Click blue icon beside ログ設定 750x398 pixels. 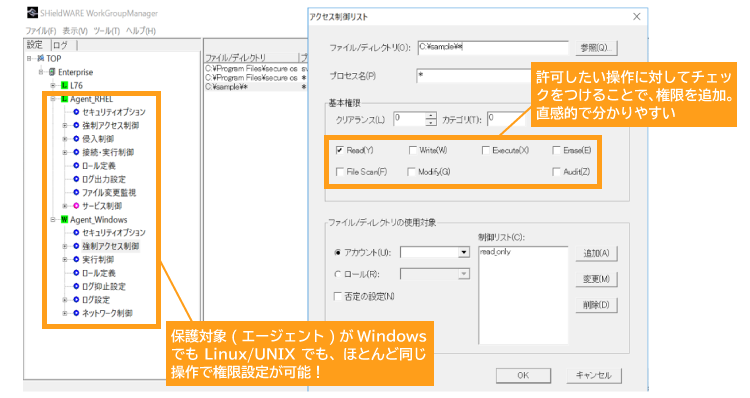click(x=76, y=299)
